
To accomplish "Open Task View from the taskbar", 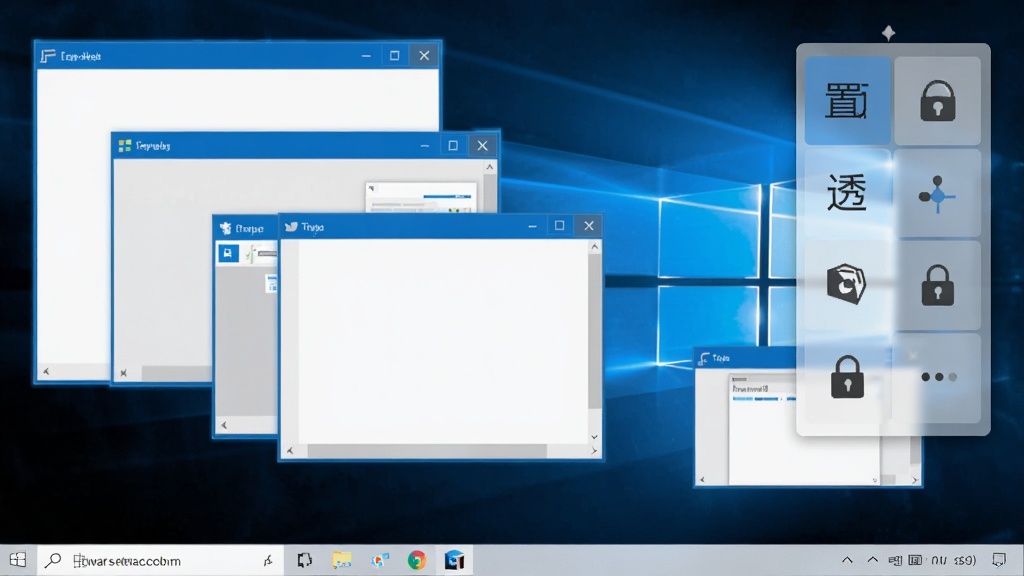I will pyautogui.click(x=304, y=560).
